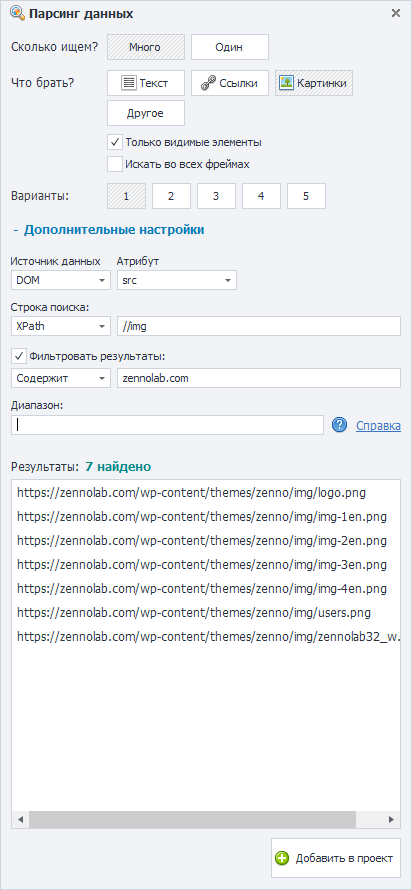The height and width of the screenshot is (890, 412).
Task: Open the Атрибут src dropdown
Action: [x=176, y=280]
